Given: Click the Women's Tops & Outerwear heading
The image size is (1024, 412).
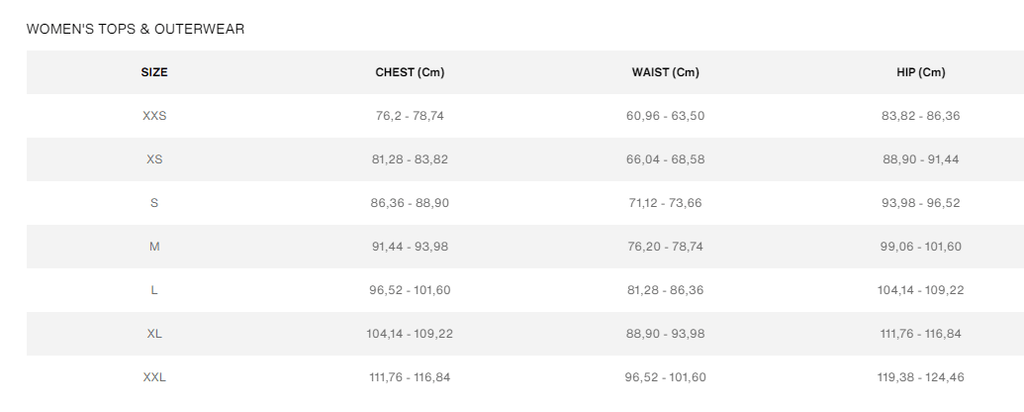Looking at the screenshot, I should coord(135,29).
